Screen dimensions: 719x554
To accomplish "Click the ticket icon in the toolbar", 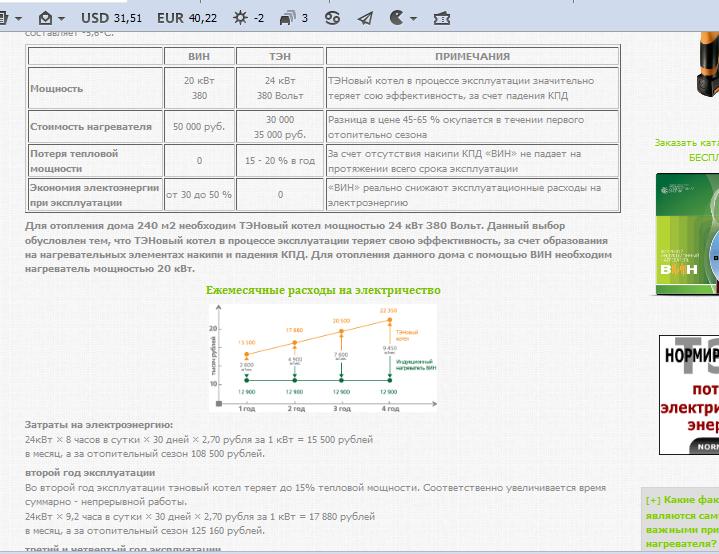I will 442,18.
